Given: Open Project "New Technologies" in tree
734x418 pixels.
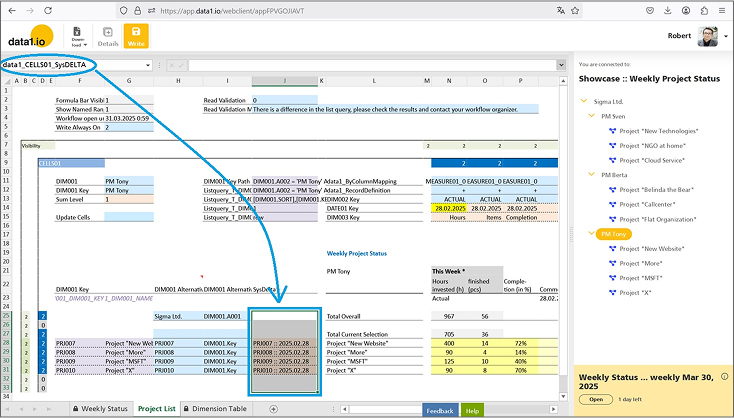Looking at the screenshot, I should [x=659, y=131].
